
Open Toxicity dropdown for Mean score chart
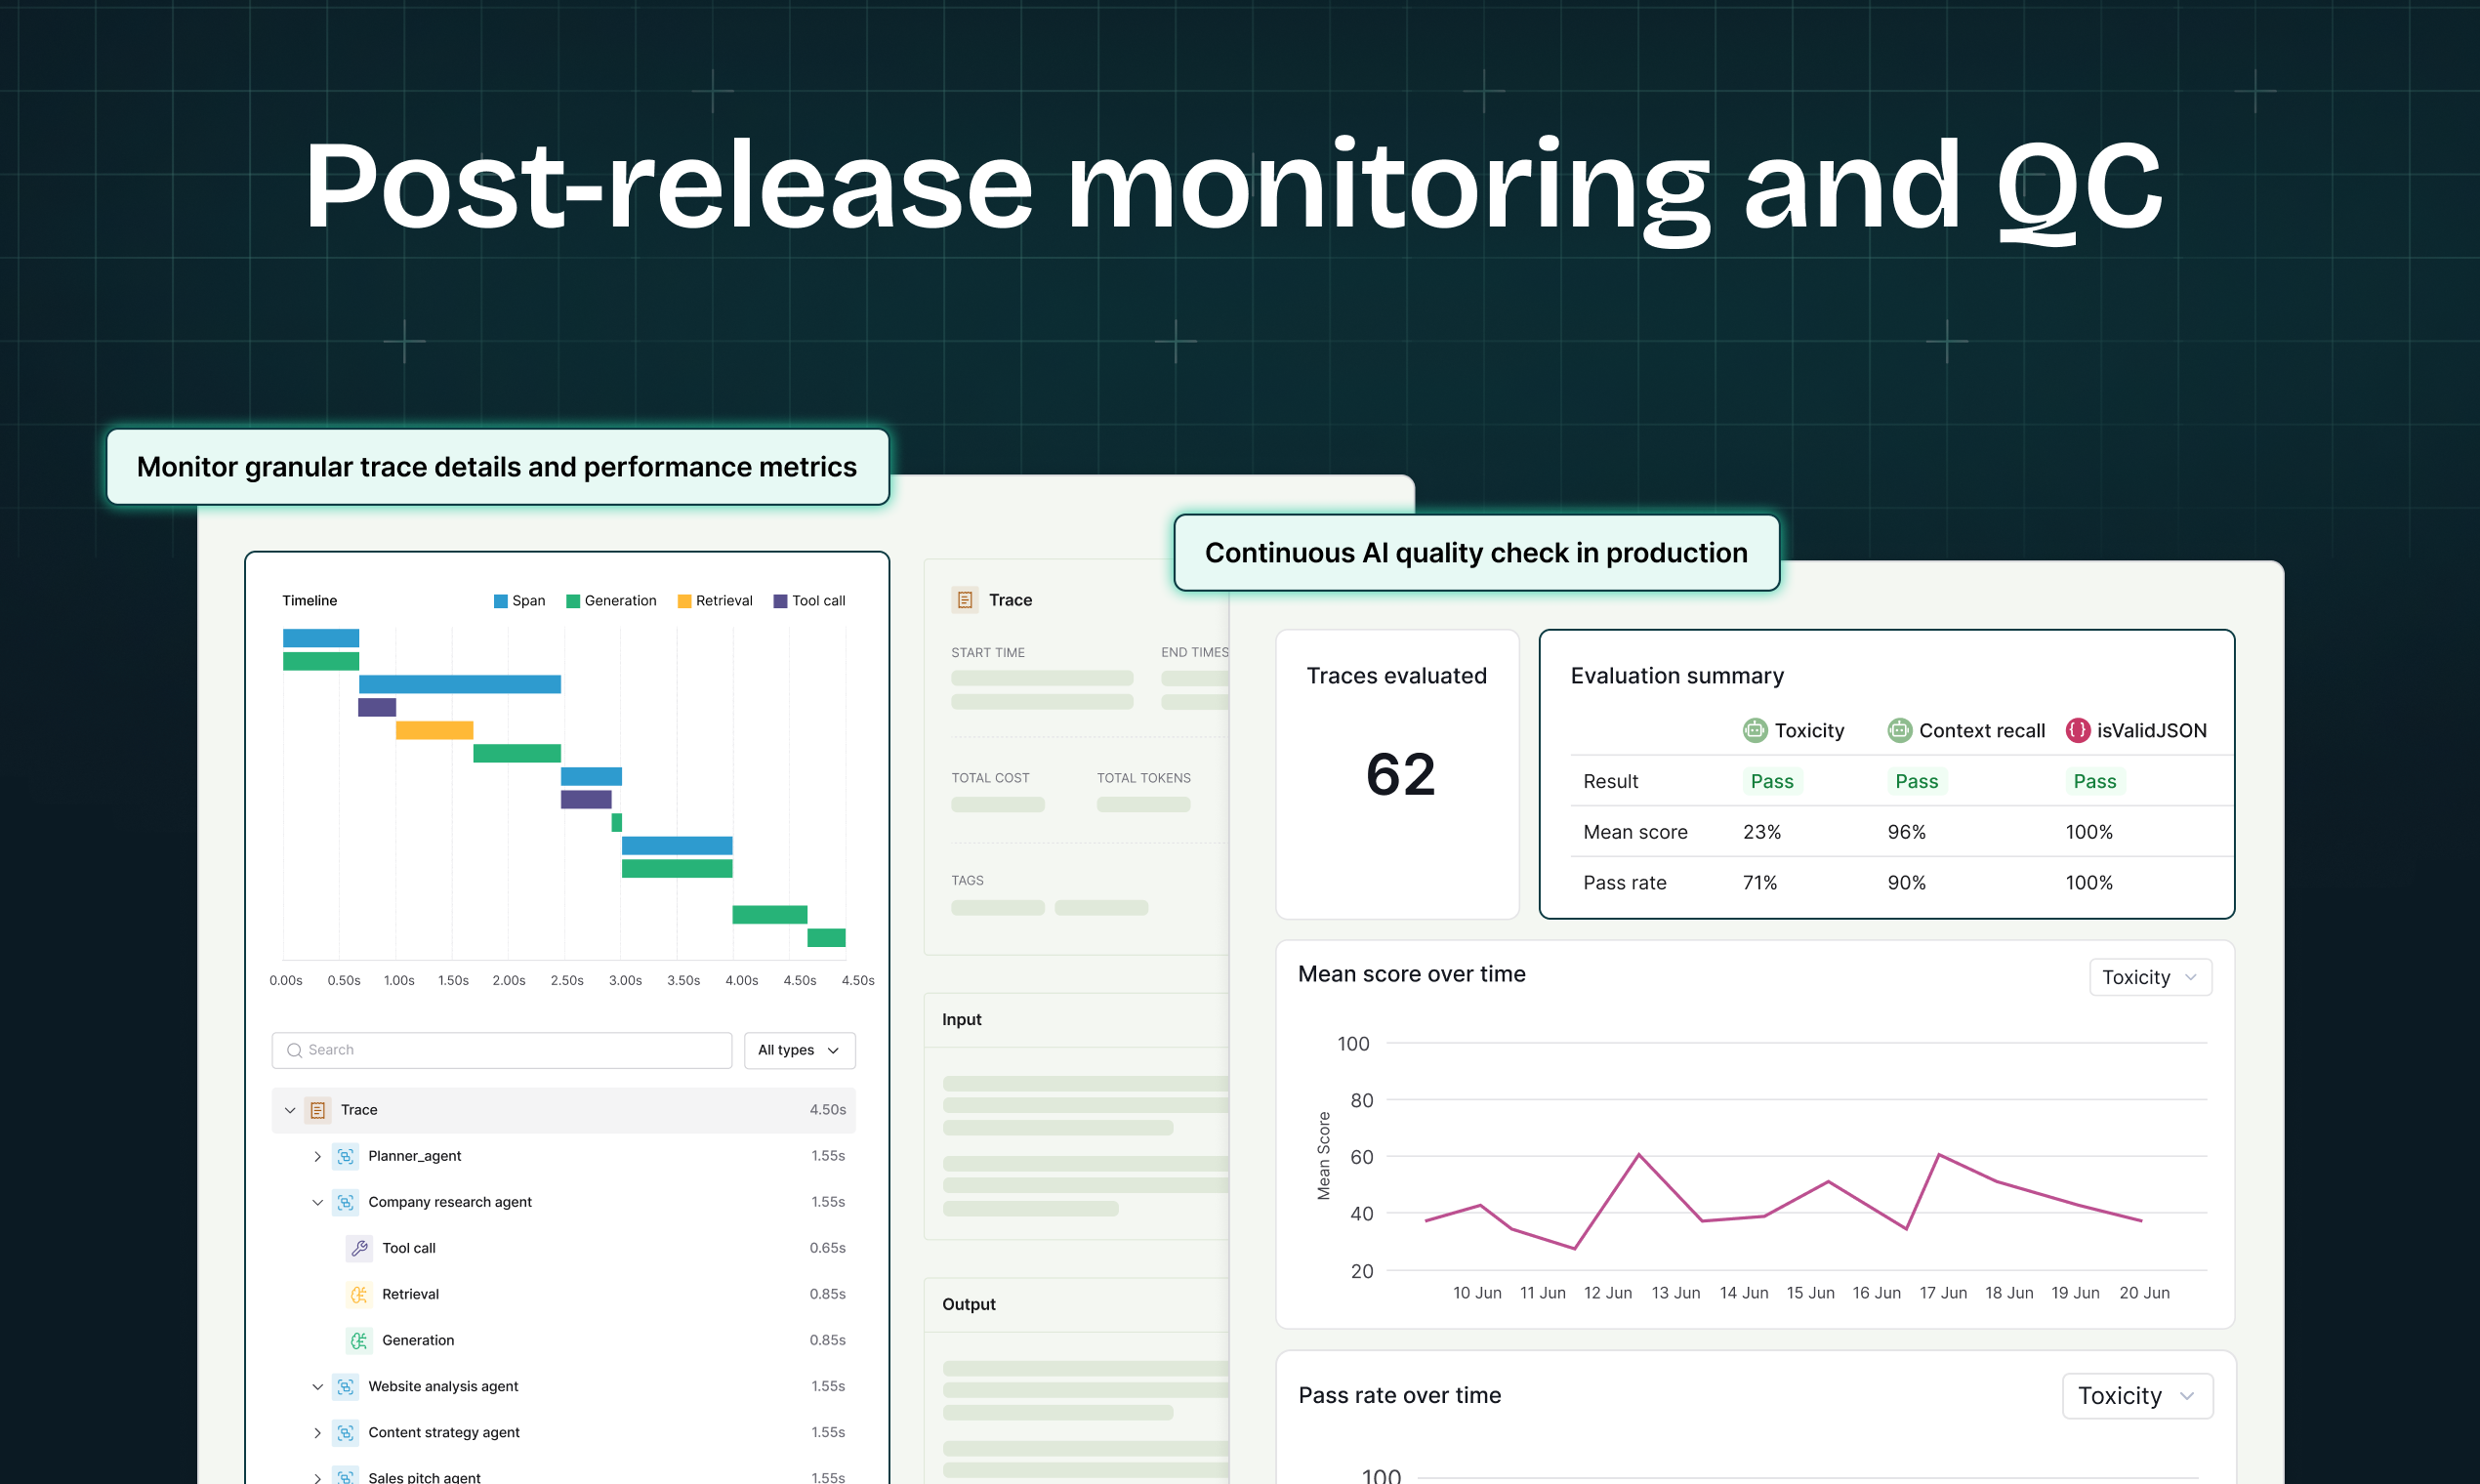click(x=2149, y=977)
